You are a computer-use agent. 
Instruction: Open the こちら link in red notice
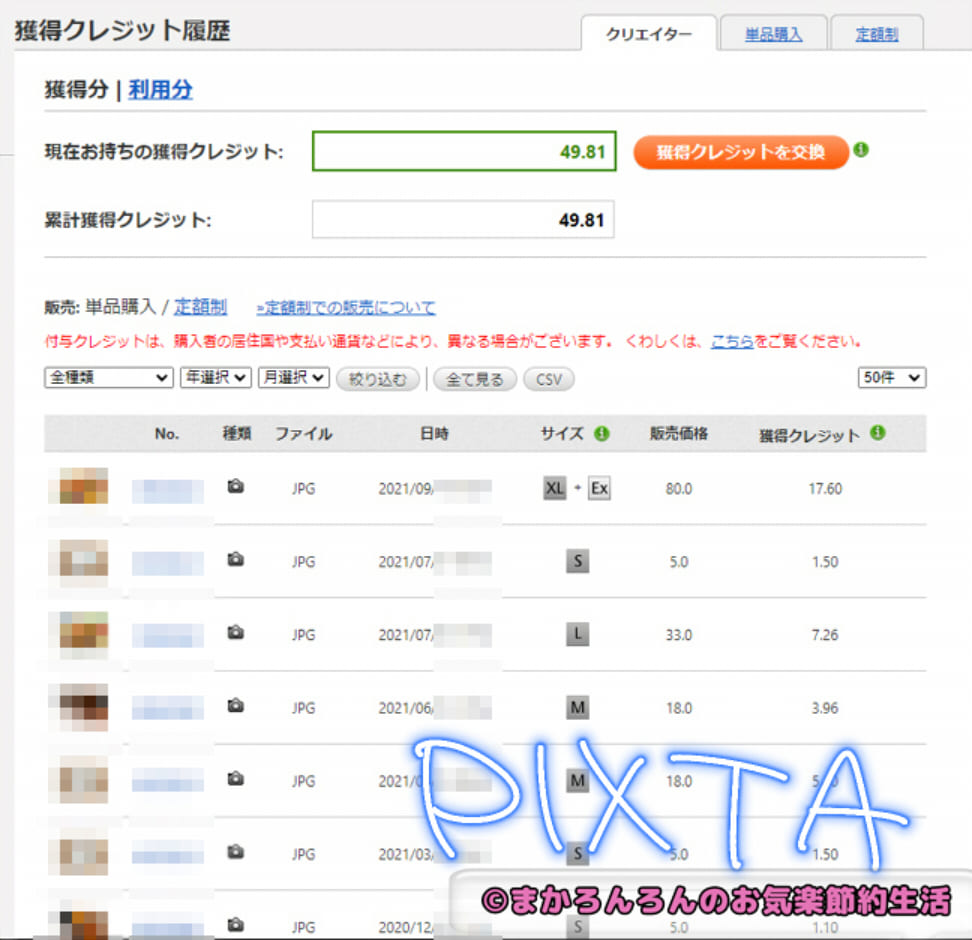point(731,341)
